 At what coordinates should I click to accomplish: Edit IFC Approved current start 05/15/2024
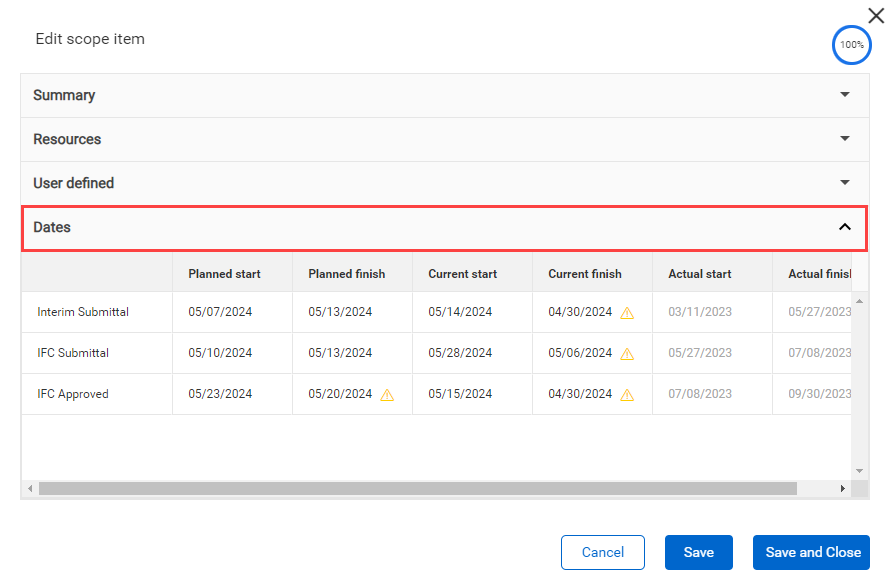tap(460, 394)
